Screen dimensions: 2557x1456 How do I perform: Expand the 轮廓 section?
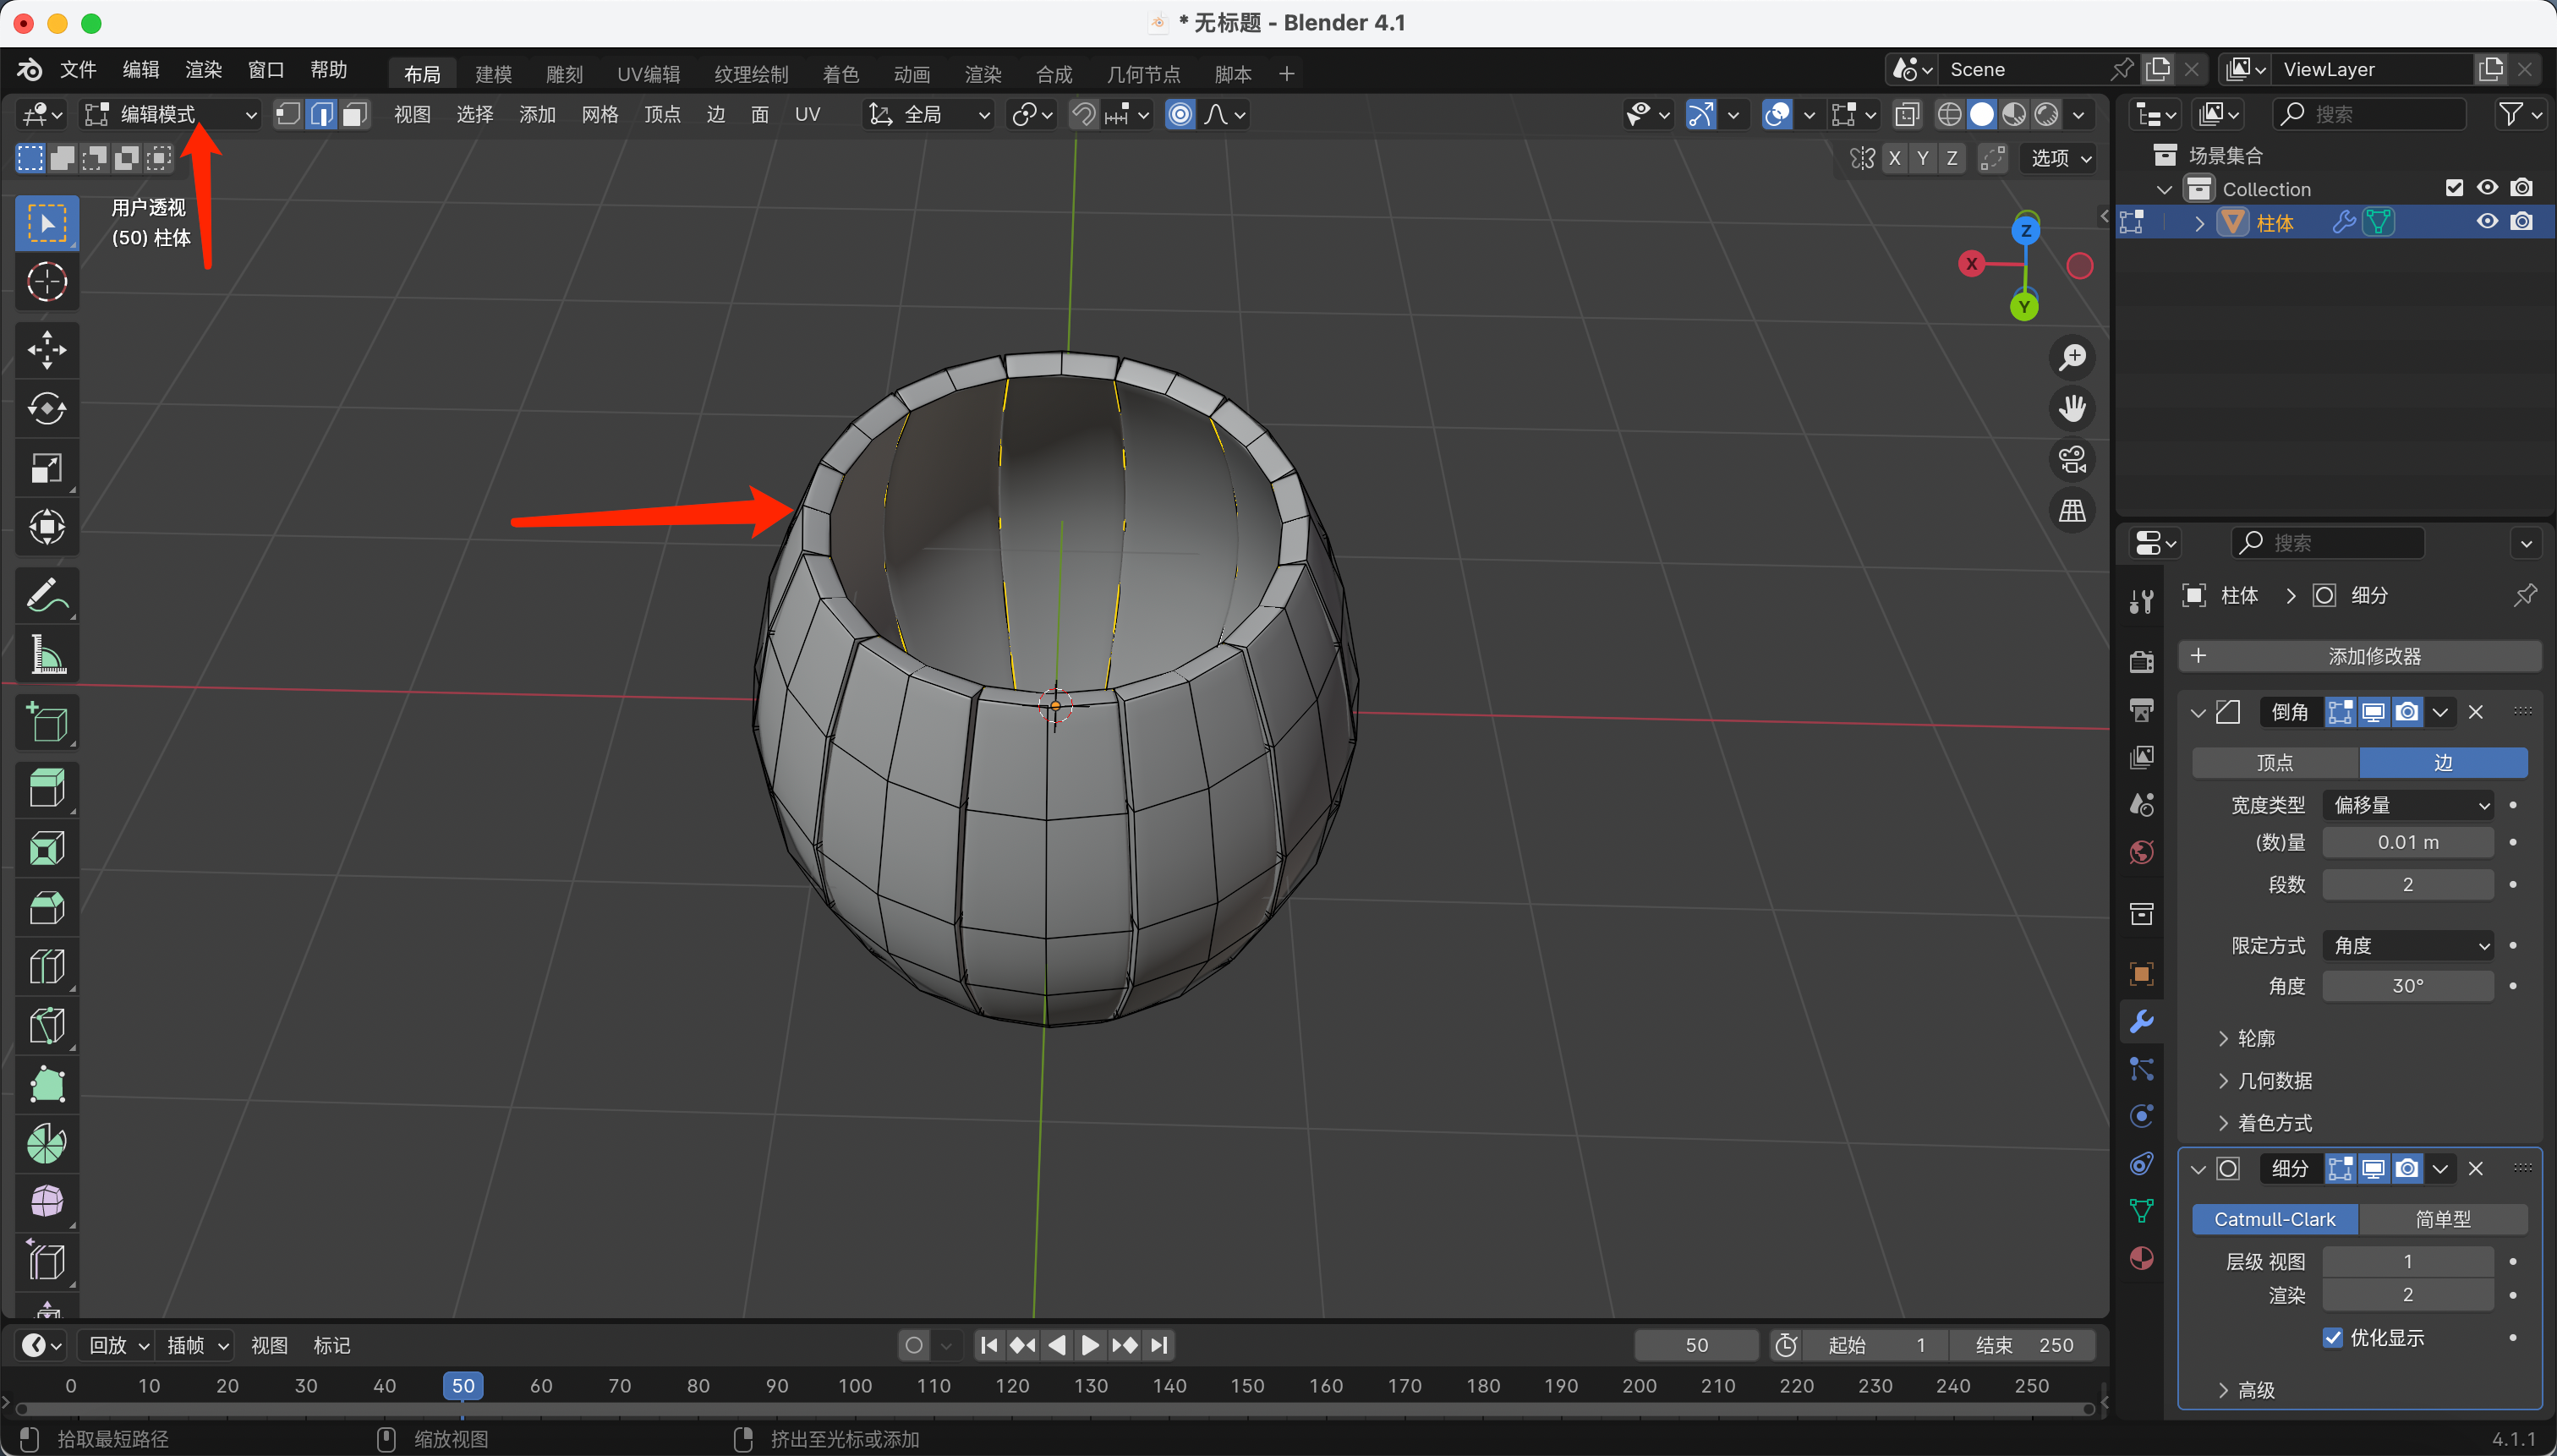2256,1038
